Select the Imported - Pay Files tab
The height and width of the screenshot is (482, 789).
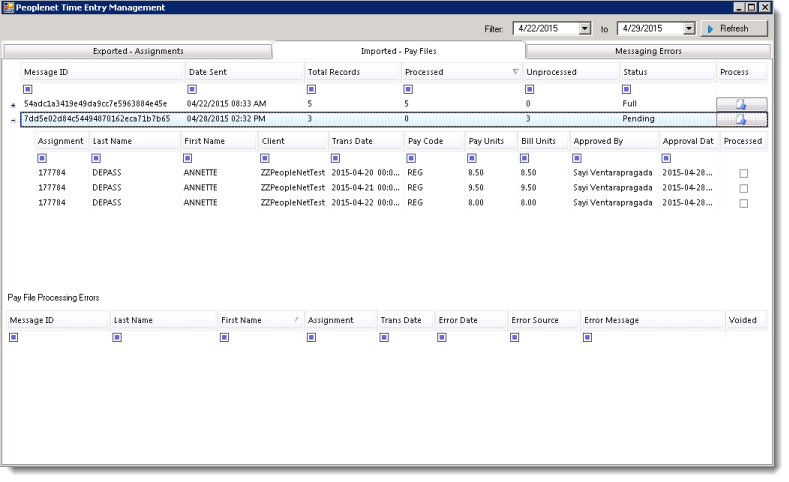coord(399,51)
